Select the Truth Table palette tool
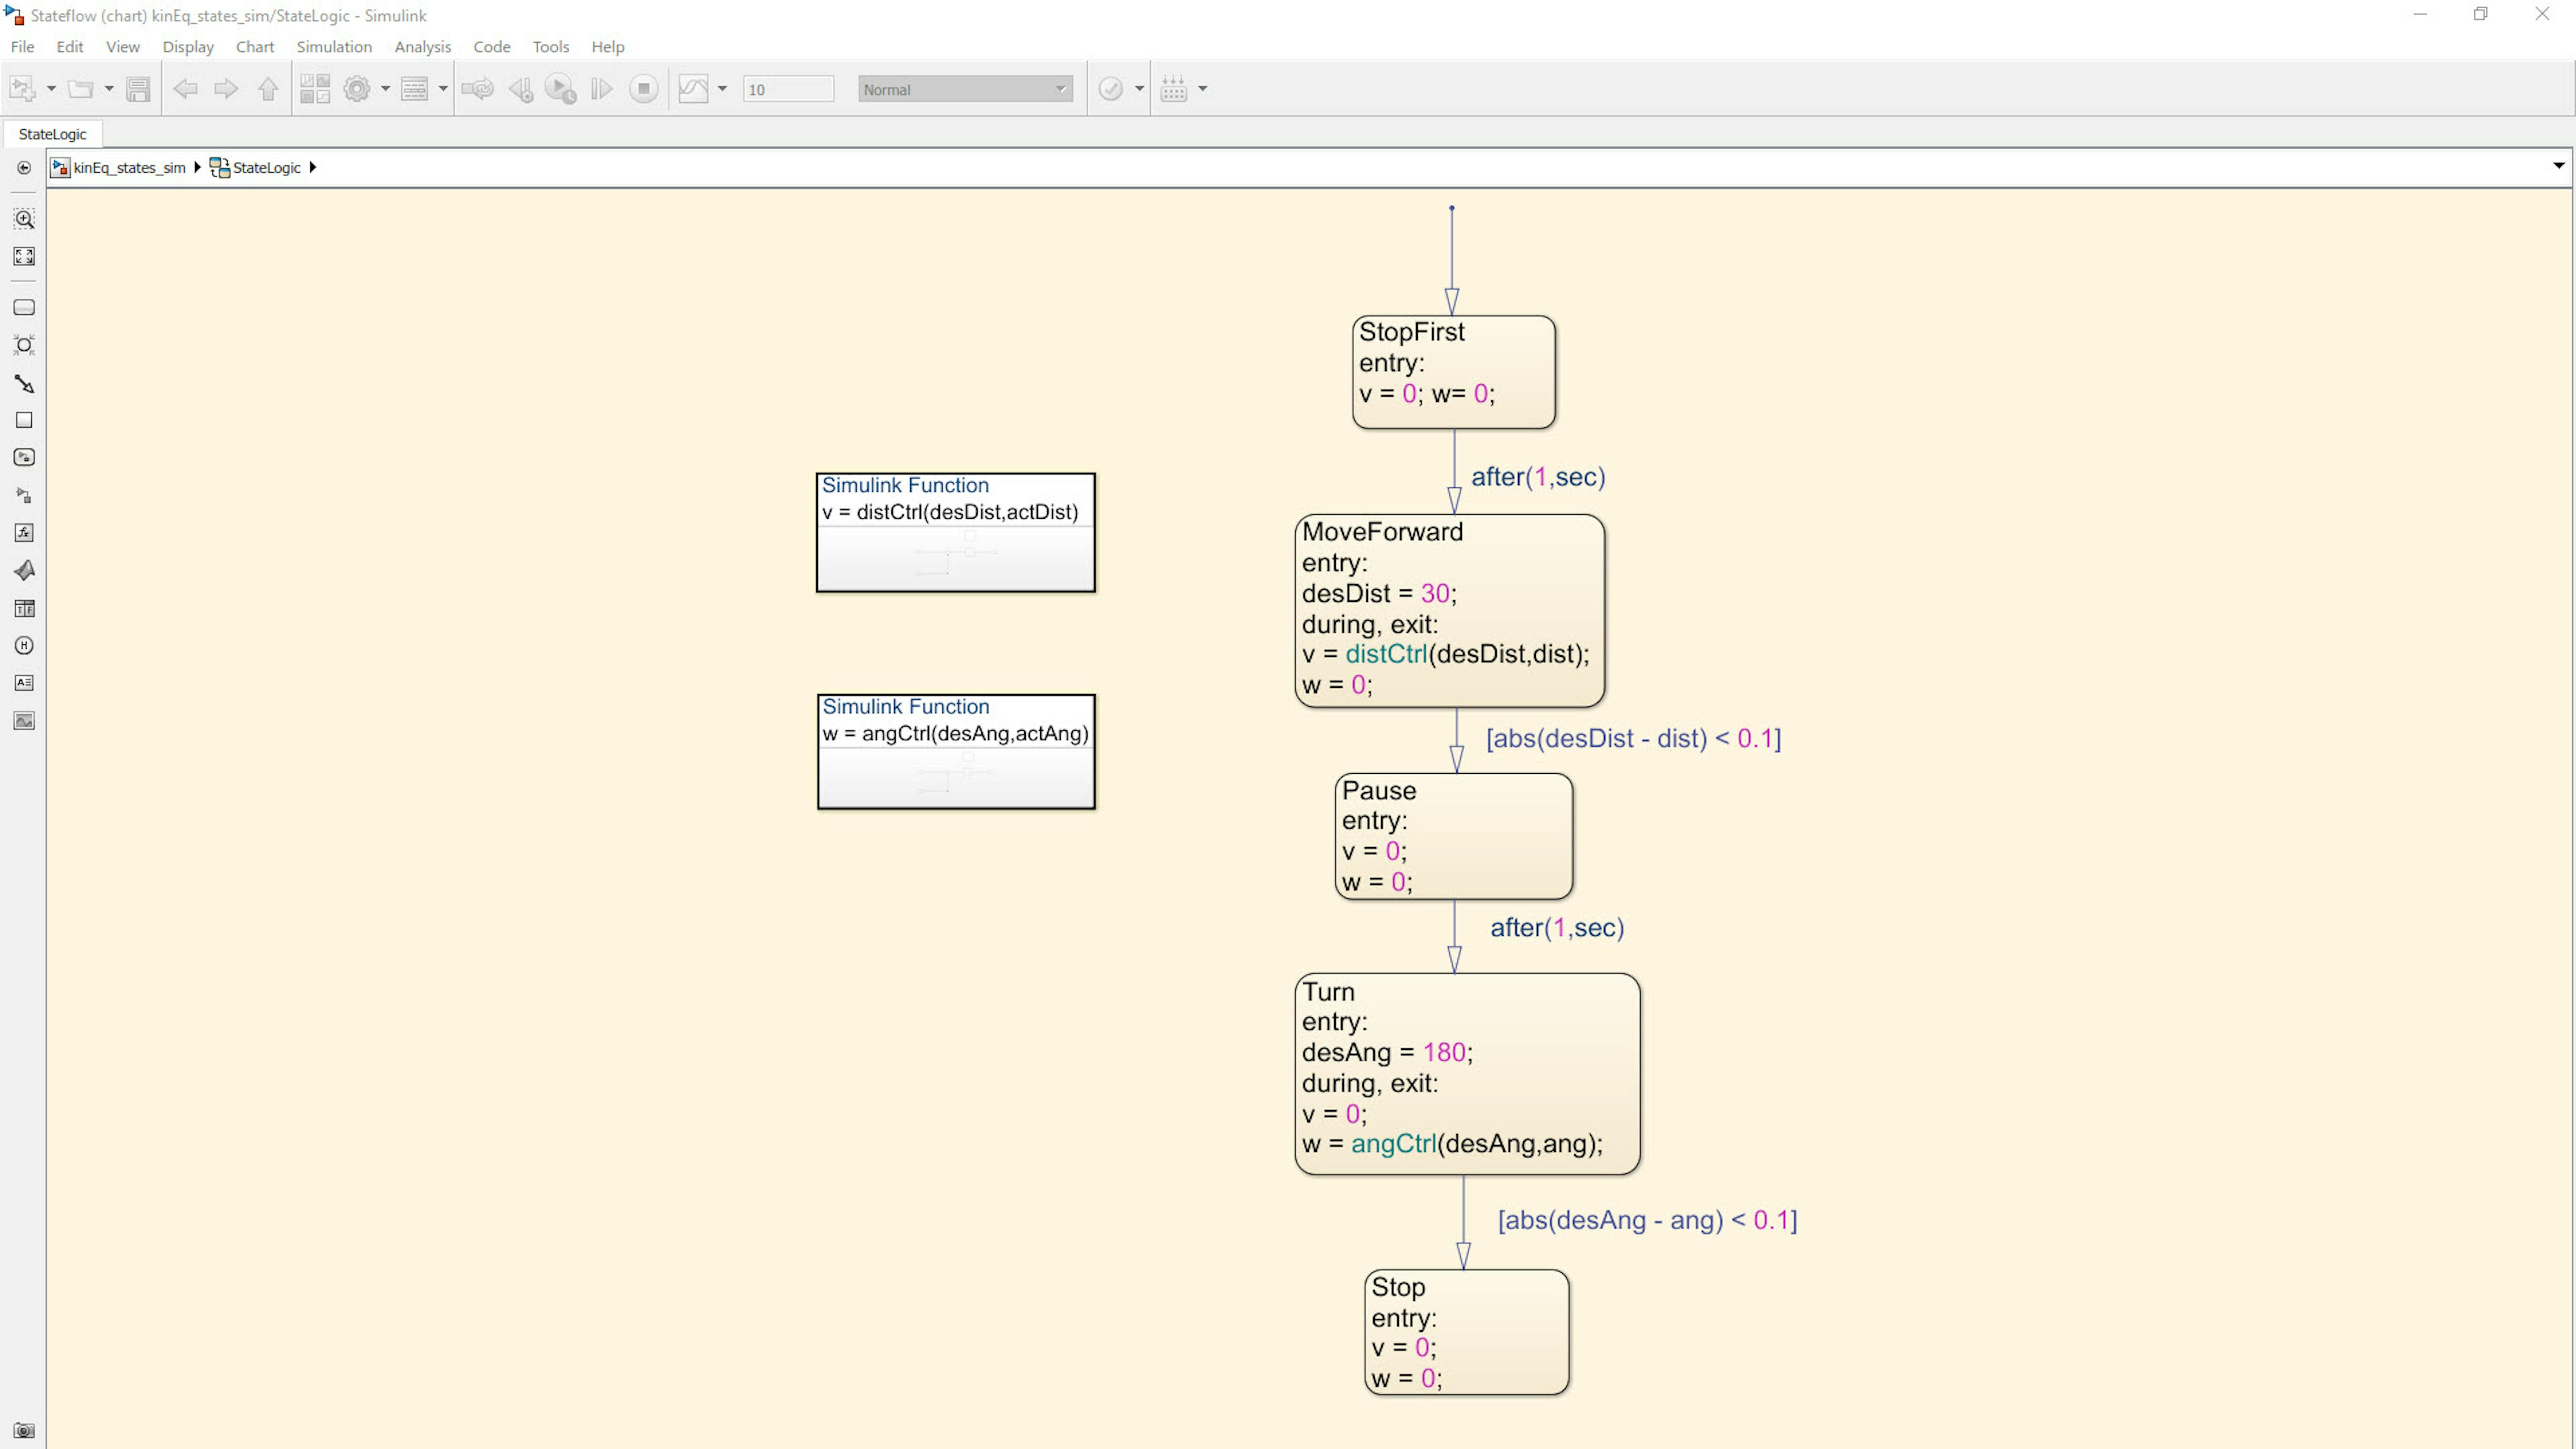The width and height of the screenshot is (2576, 1449). 24,608
